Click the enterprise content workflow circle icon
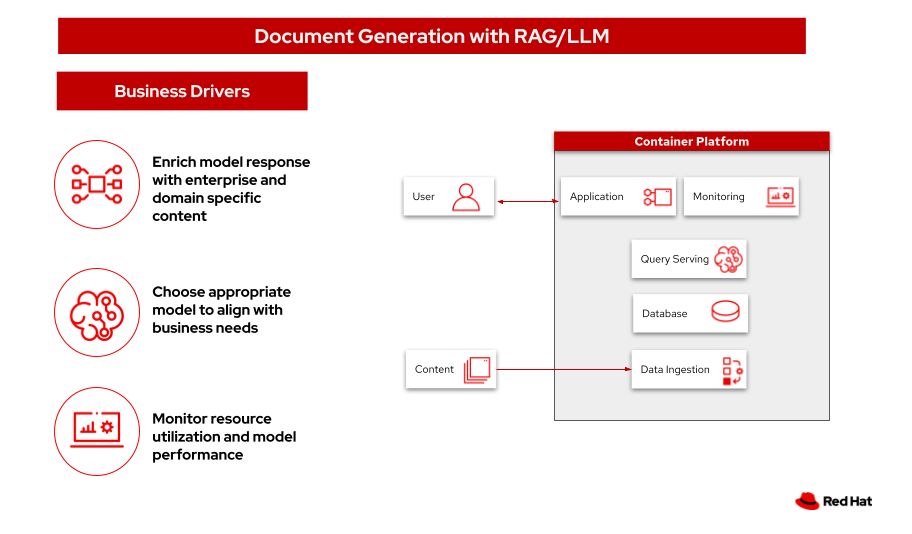912x534 pixels. 97,184
